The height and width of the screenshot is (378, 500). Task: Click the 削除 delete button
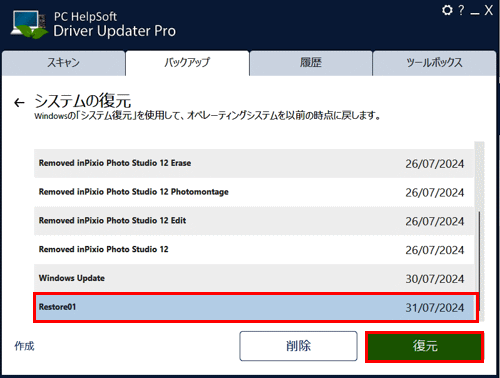click(x=298, y=346)
